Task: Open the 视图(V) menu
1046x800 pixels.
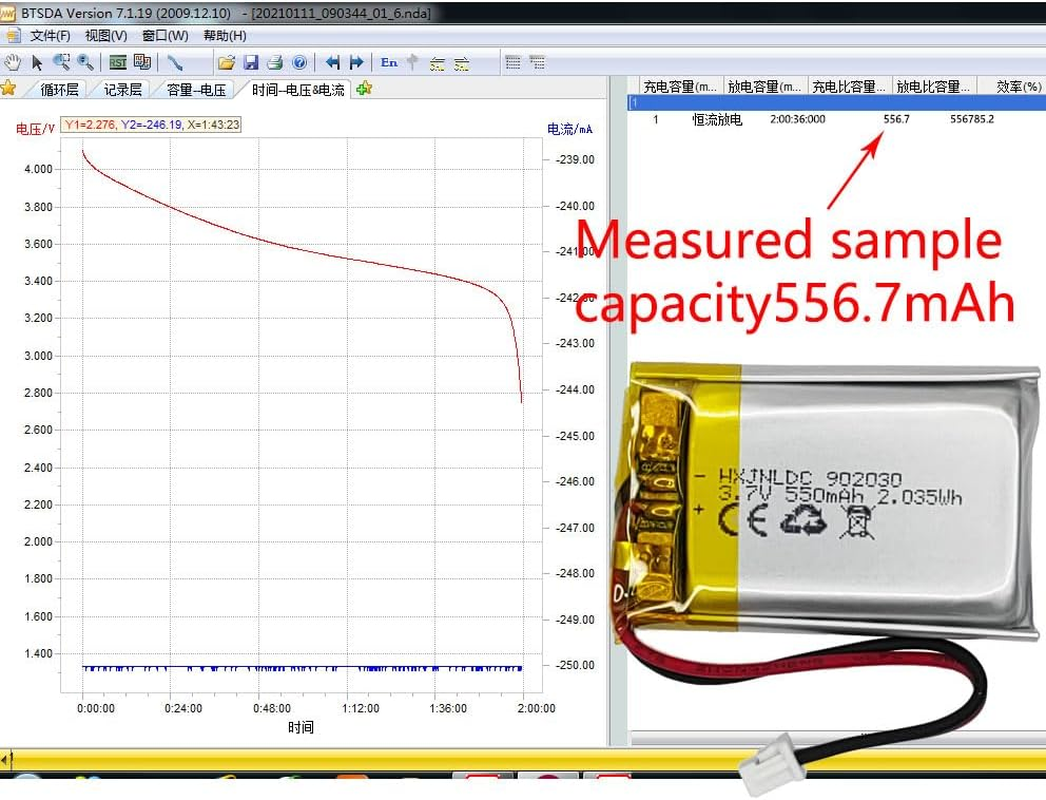Action: (x=106, y=35)
